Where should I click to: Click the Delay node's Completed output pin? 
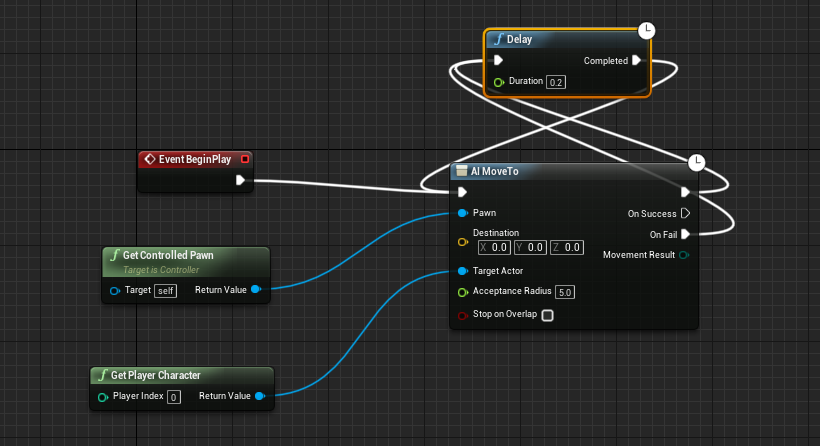636,60
